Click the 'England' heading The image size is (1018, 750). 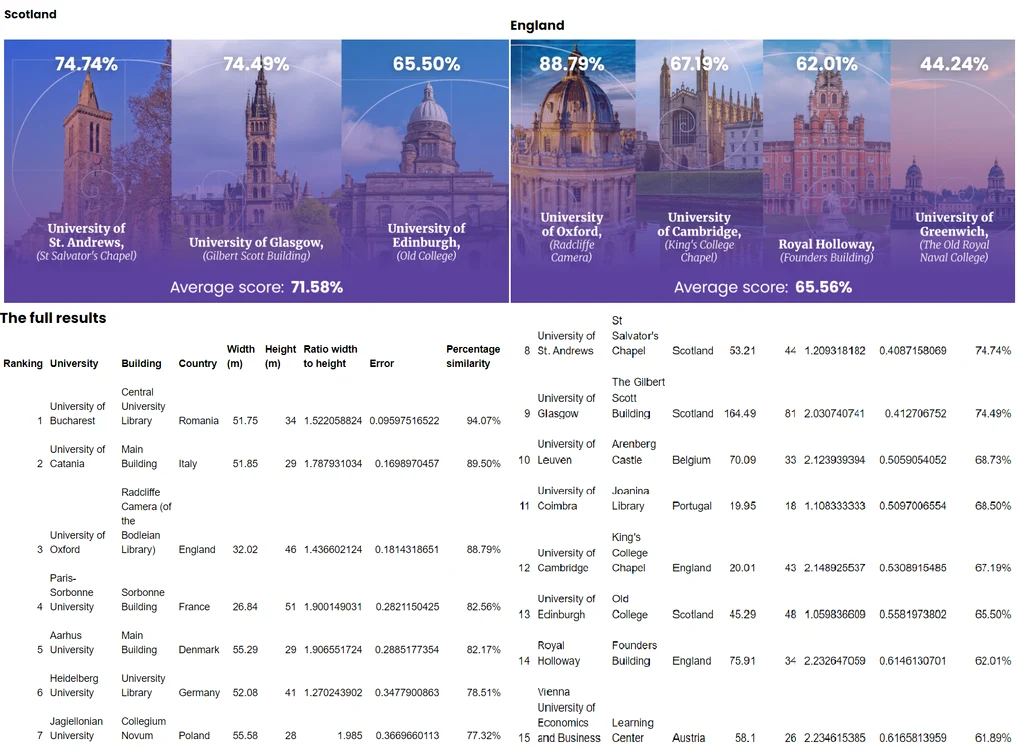click(537, 25)
